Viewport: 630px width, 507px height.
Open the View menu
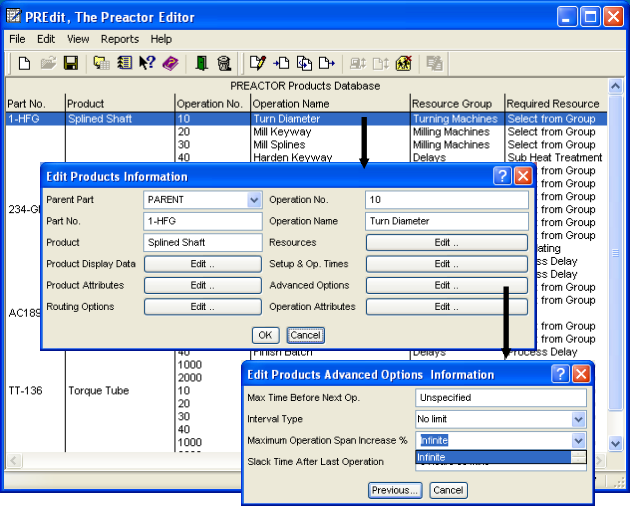pos(78,39)
